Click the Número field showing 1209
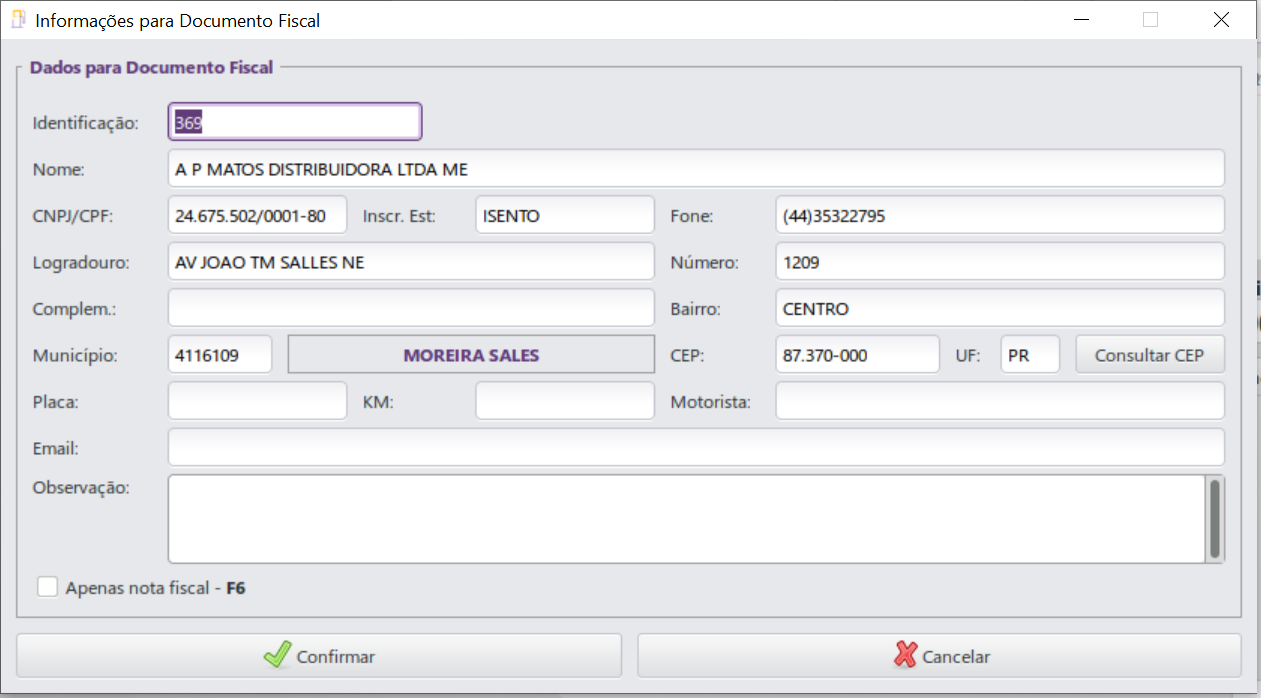Screen dimensions: 1261x698 point(1000,262)
